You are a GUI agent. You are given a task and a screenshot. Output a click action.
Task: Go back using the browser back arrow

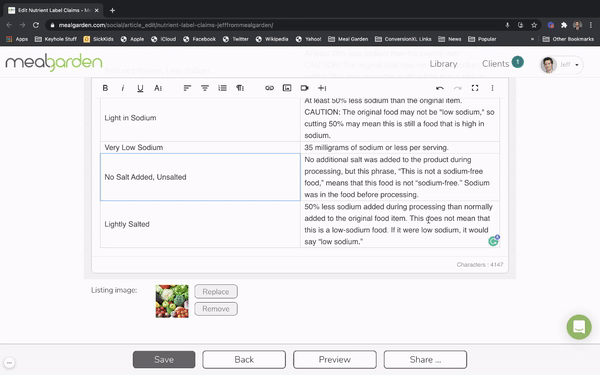pos(9,25)
